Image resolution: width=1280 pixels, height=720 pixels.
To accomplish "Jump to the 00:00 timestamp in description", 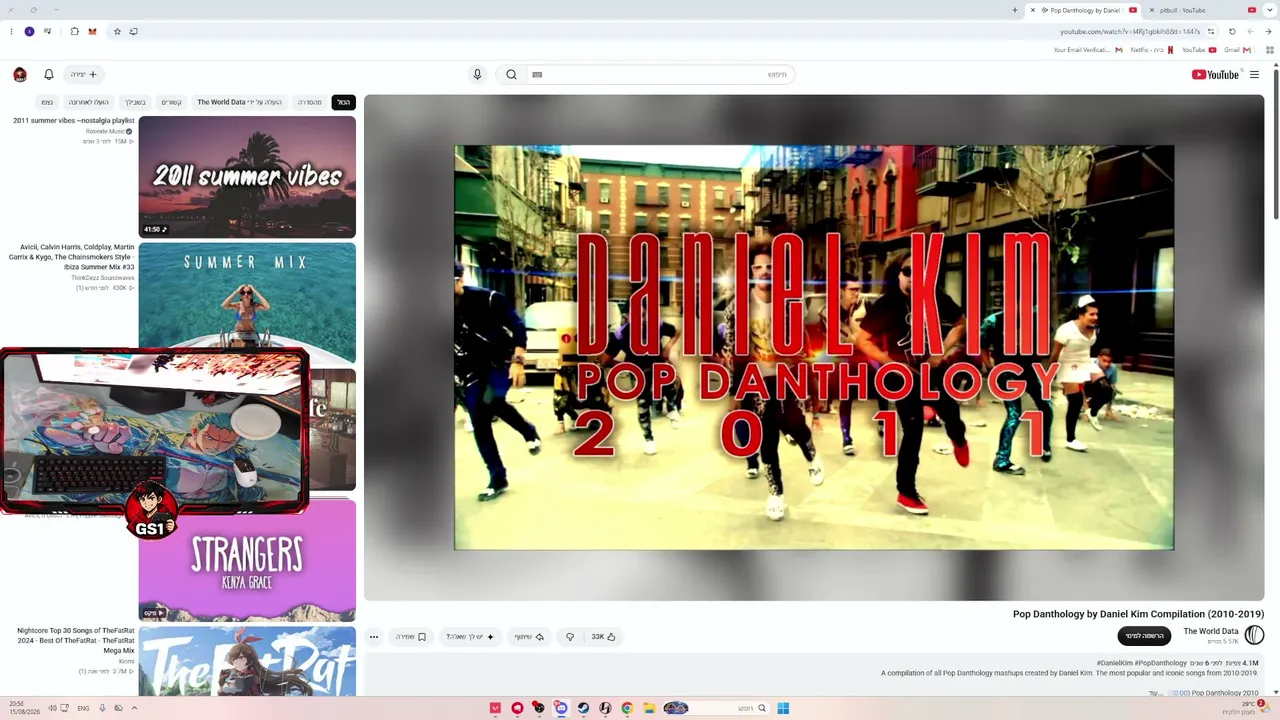I will (1180, 693).
